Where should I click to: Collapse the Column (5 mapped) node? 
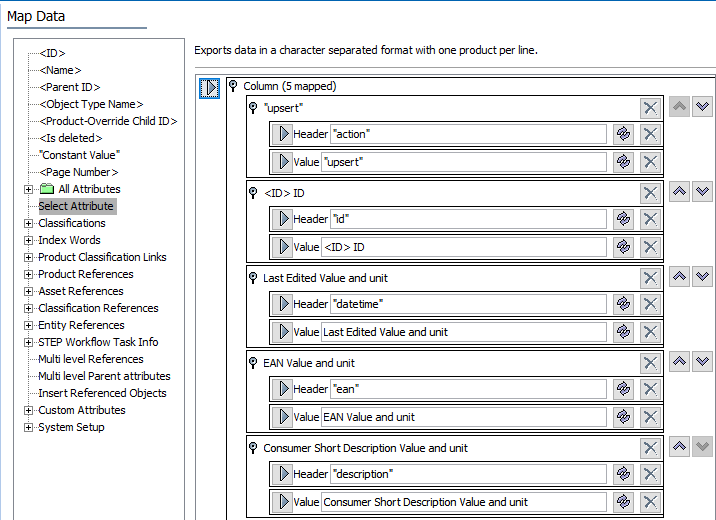click(x=233, y=86)
